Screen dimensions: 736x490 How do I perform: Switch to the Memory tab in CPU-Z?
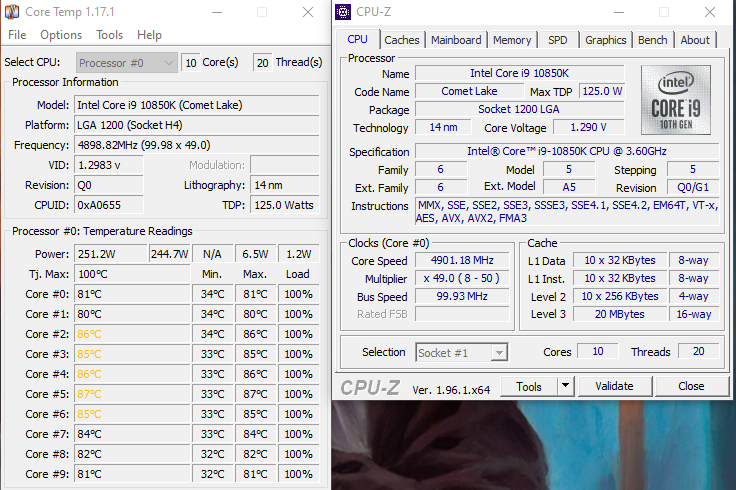[x=512, y=40]
